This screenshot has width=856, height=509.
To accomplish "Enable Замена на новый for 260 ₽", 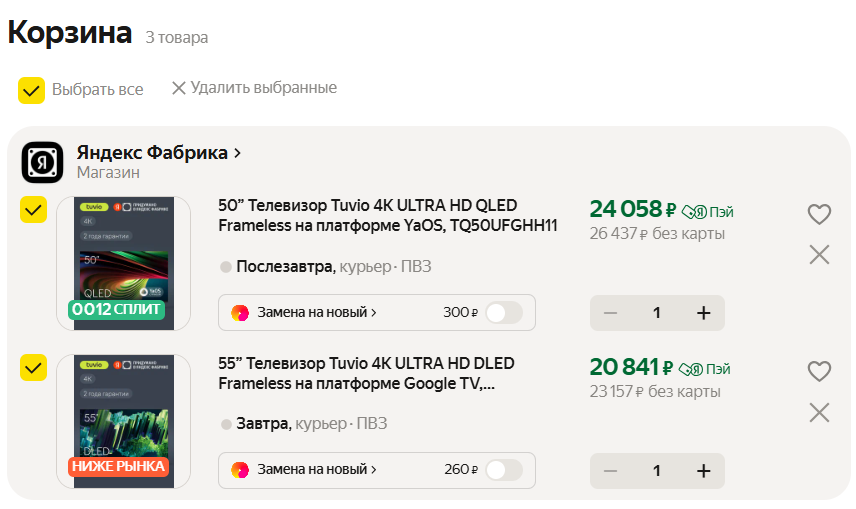I will tap(503, 470).
